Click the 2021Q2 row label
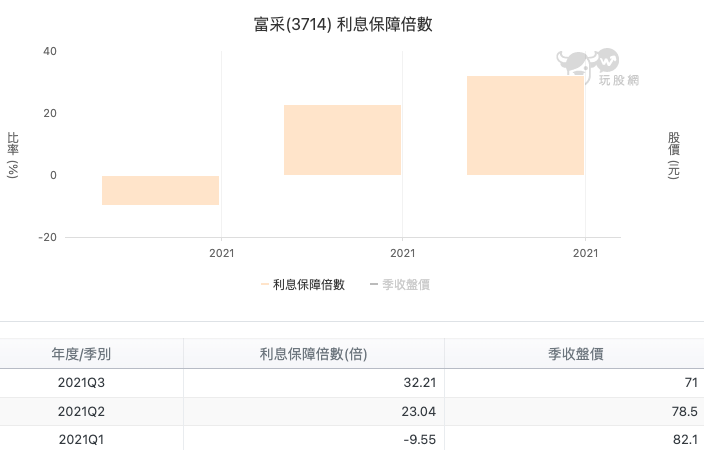 (81, 411)
